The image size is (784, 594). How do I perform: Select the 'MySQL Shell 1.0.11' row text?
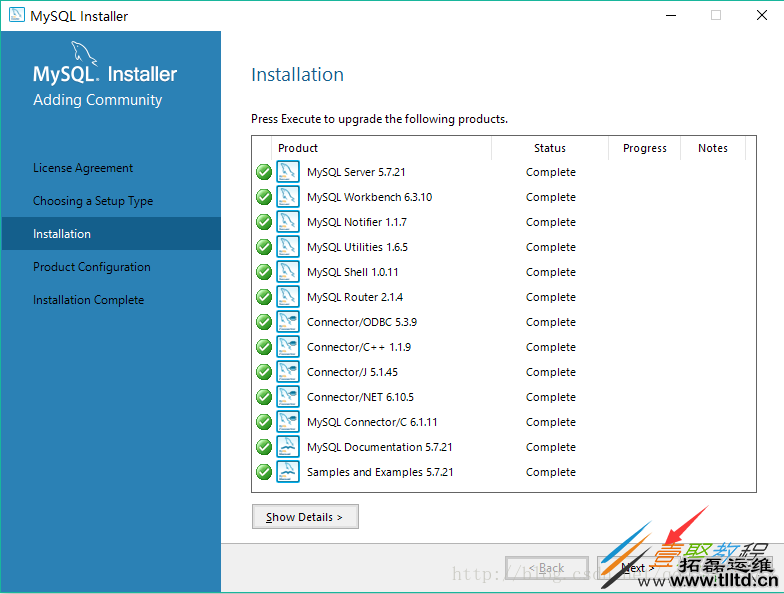[x=352, y=272]
